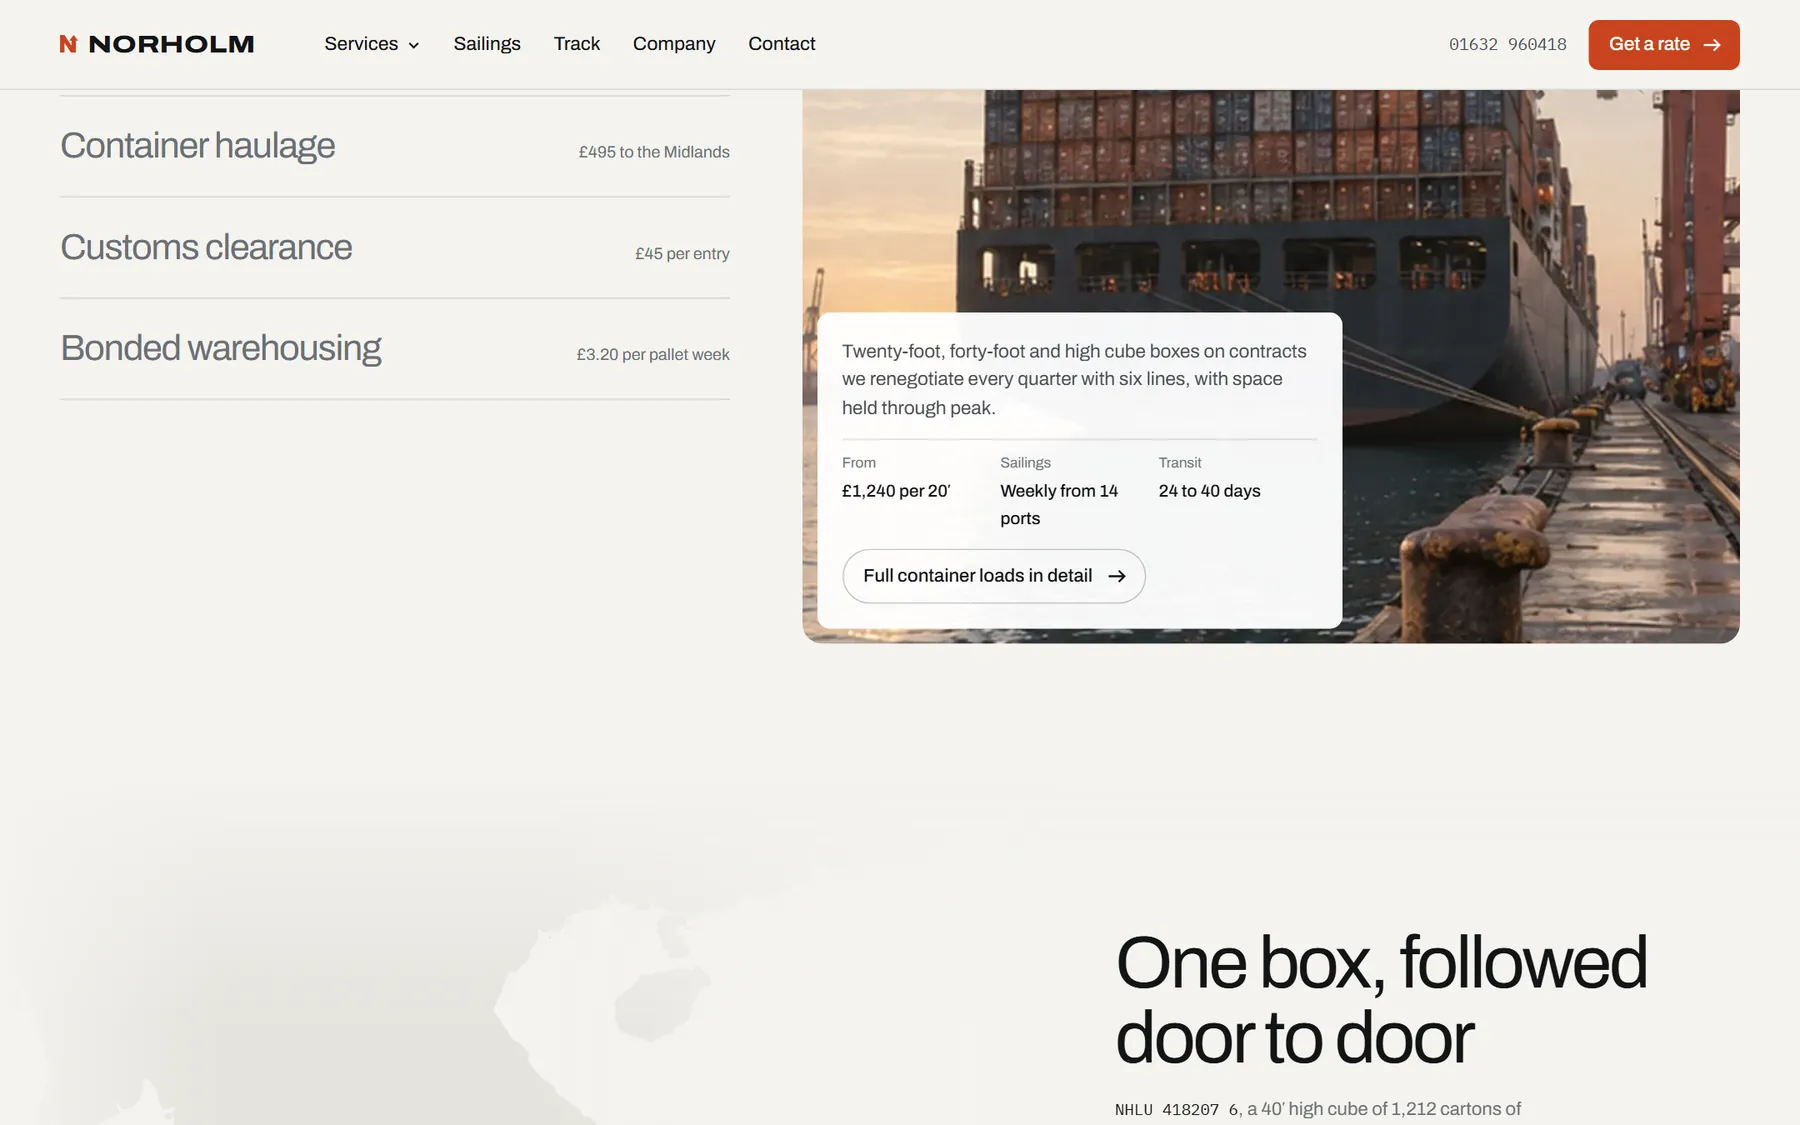
Task: Open the Sailings nav item
Action: tap(487, 44)
